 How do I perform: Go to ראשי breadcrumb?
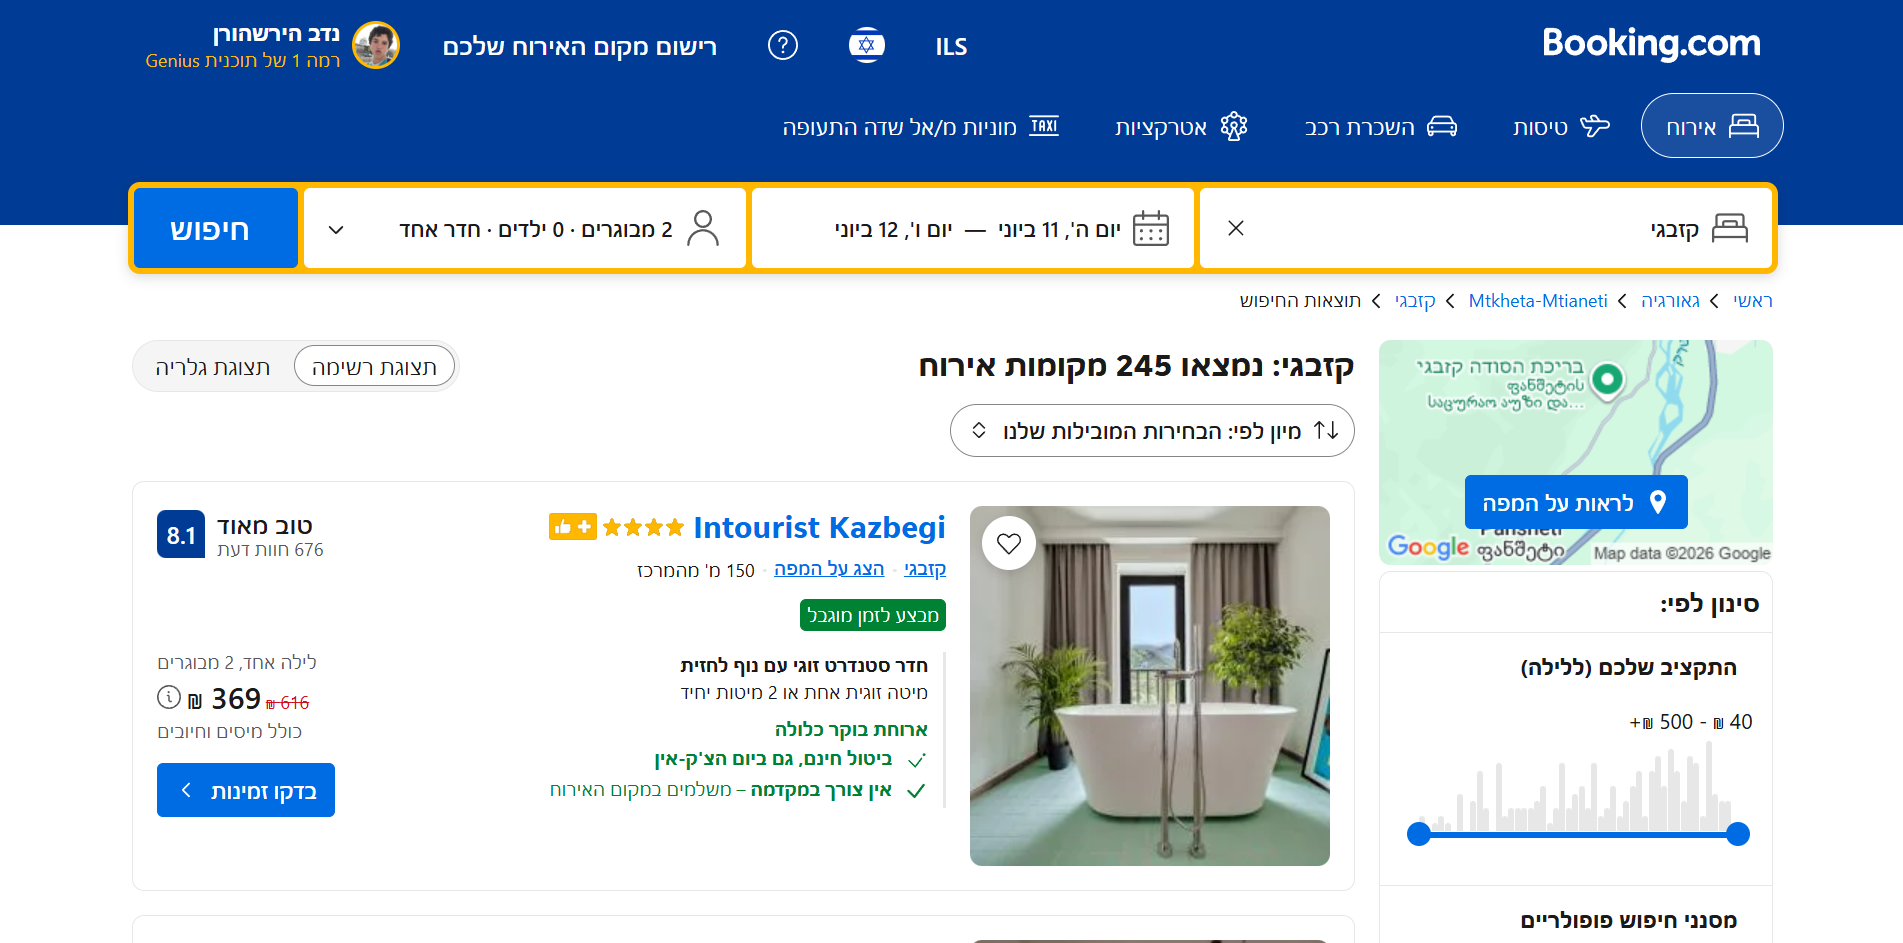(1752, 300)
